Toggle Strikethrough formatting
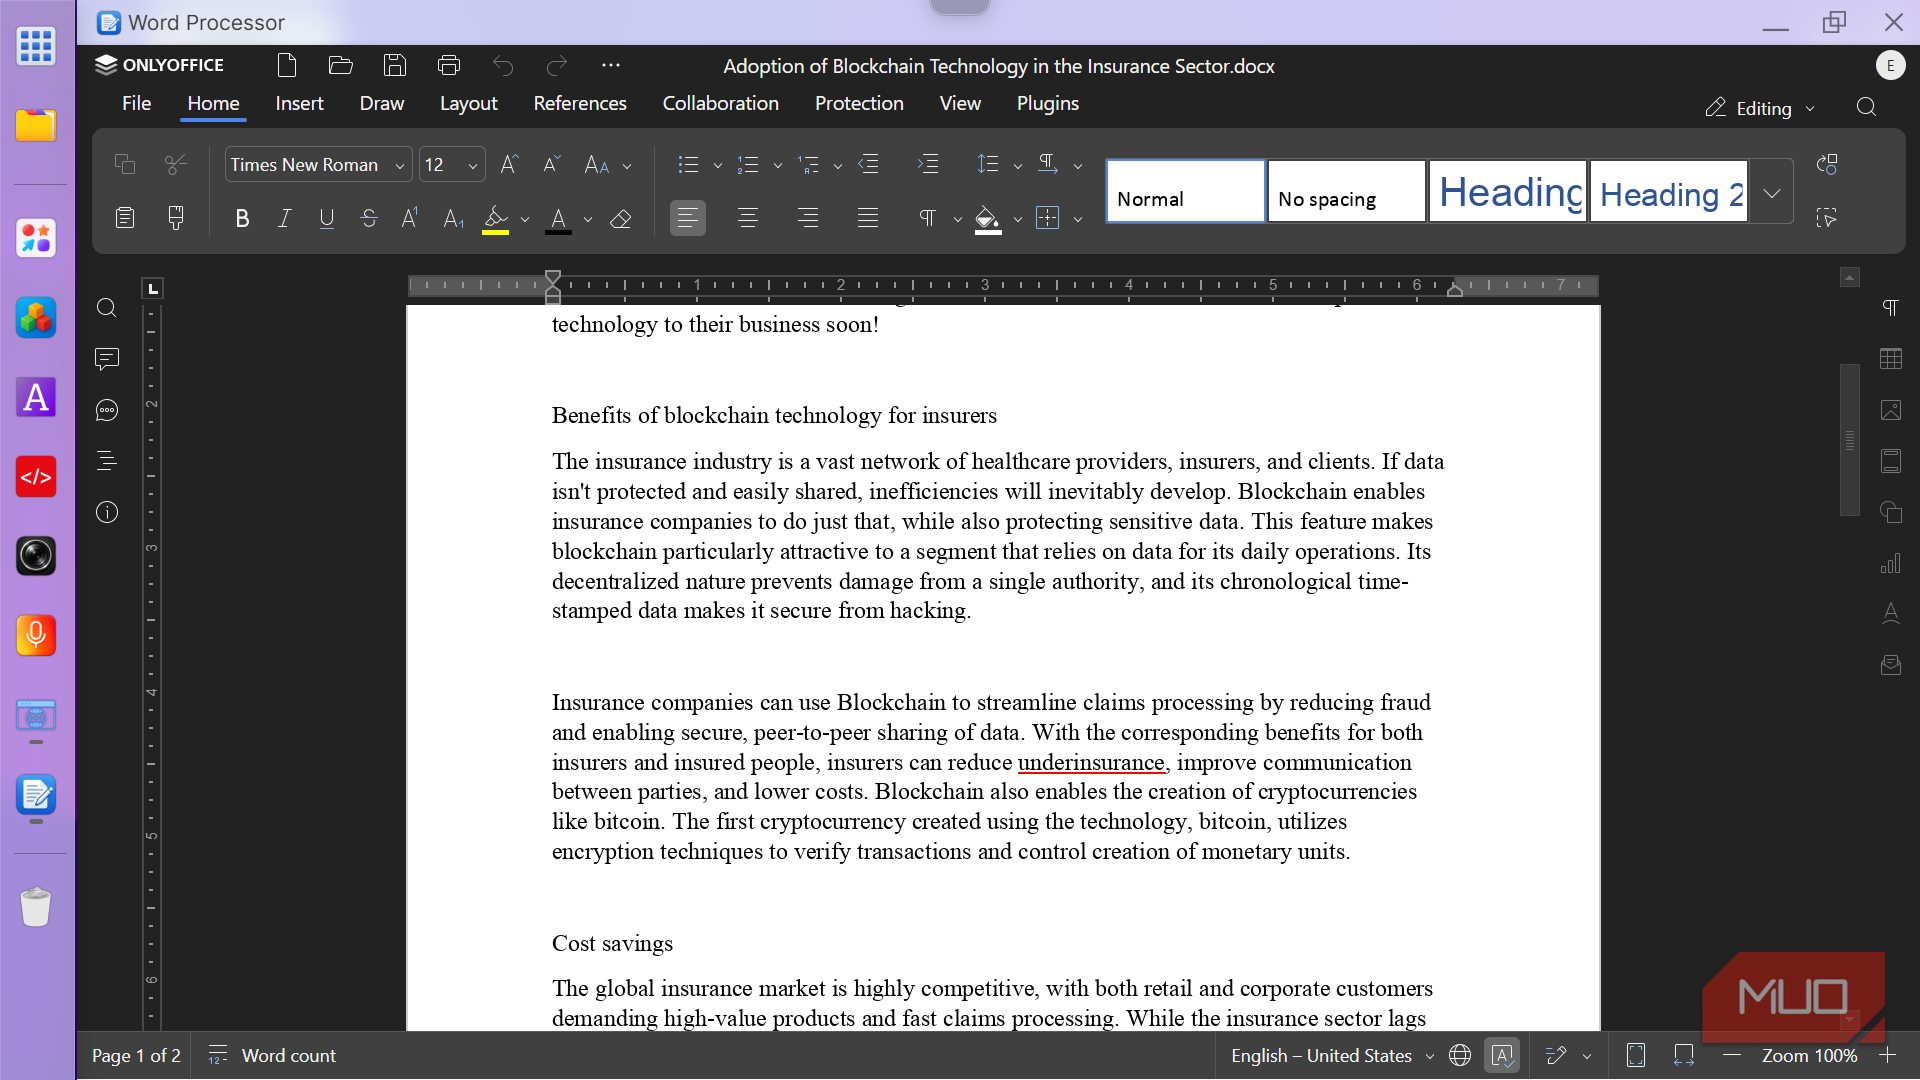This screenshot has width=1920, height=1080. point(369,218)
